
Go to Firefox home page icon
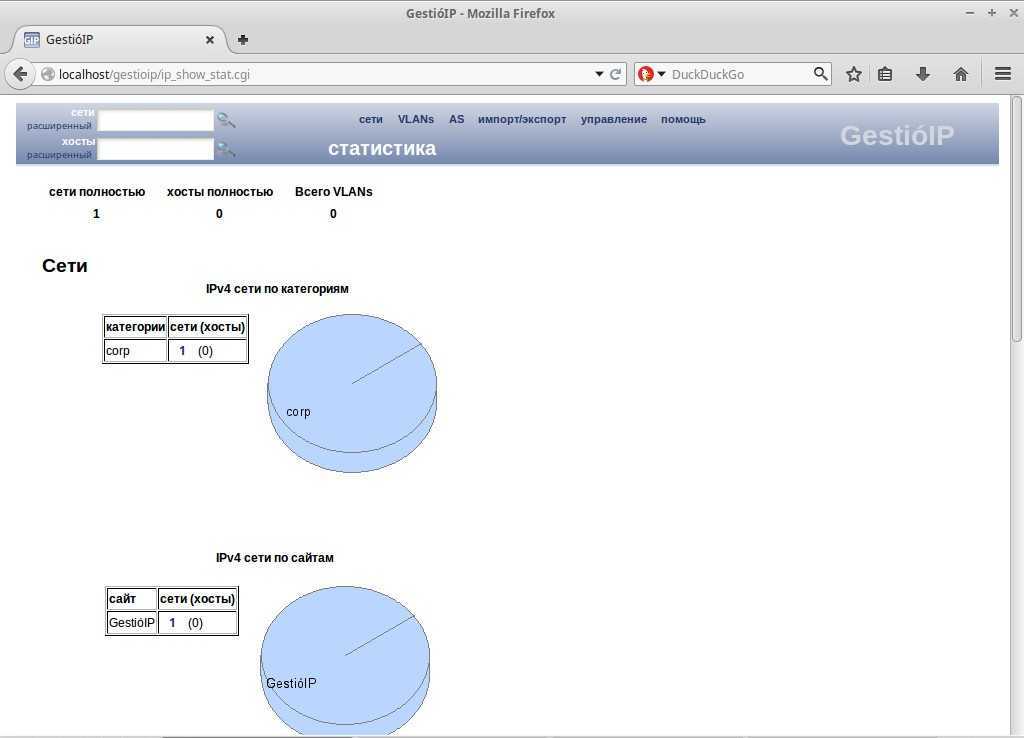click(961, 74)
